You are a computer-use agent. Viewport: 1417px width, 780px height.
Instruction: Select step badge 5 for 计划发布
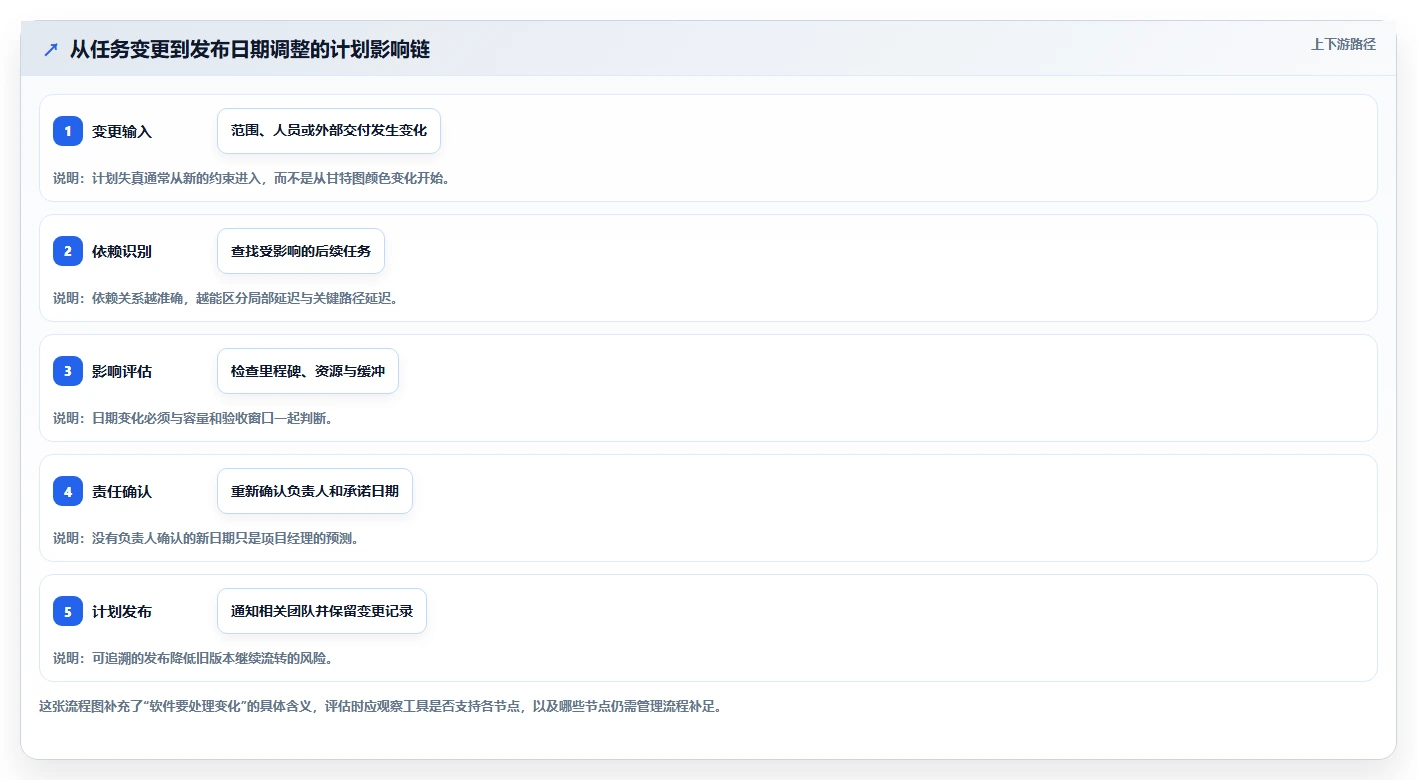pyautogui.click(x=68, y=611)
